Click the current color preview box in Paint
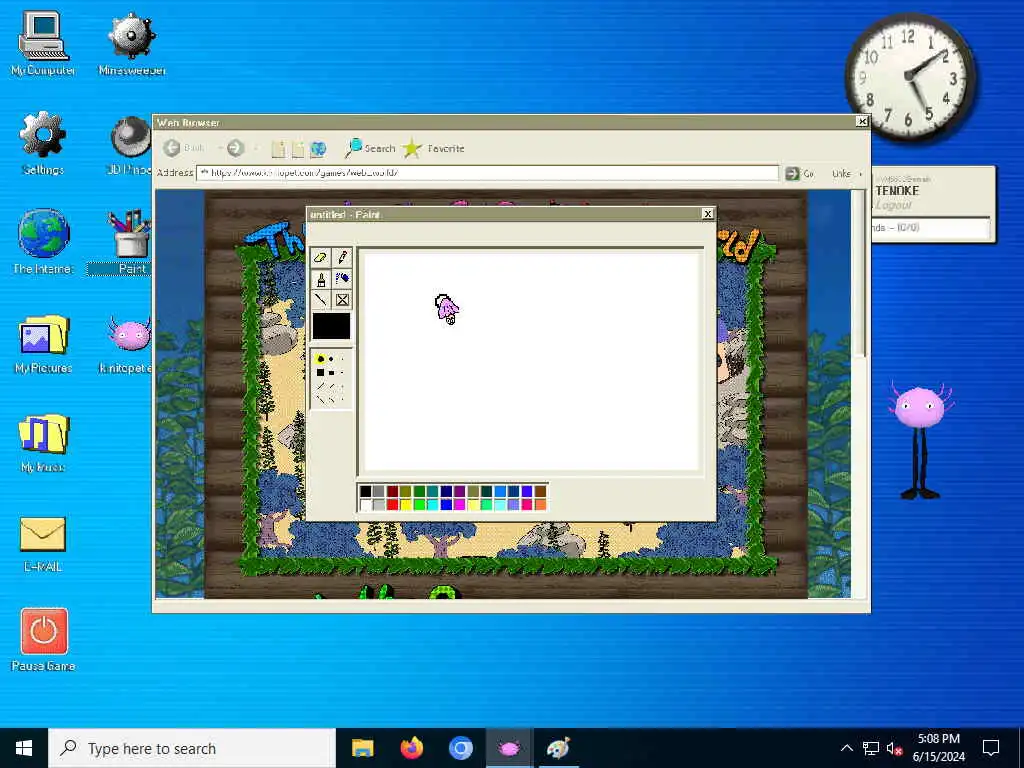 tap(331, 326)
